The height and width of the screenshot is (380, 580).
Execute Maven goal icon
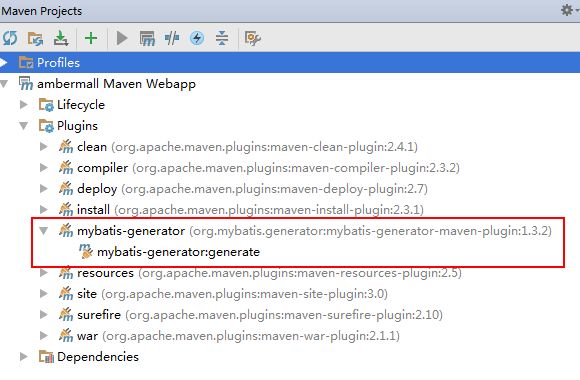tap(147, 38)
